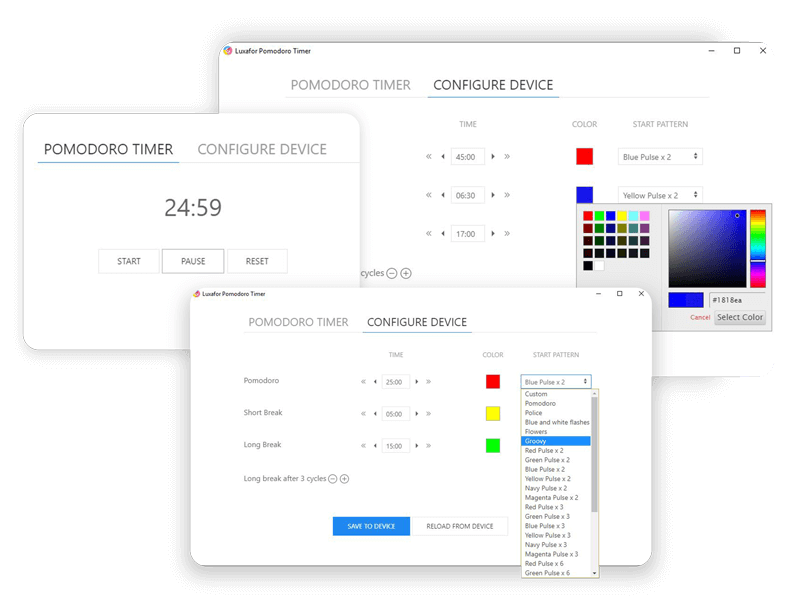Image resolution: width=800 pixels, height=600 pixels.
Task: Confirm with Select Color in the picker
Action: tap(740, 317)
